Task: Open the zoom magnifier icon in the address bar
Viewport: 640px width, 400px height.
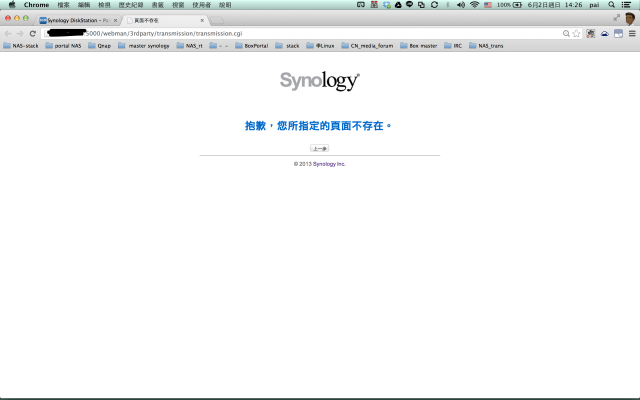Action: point(566,33)
